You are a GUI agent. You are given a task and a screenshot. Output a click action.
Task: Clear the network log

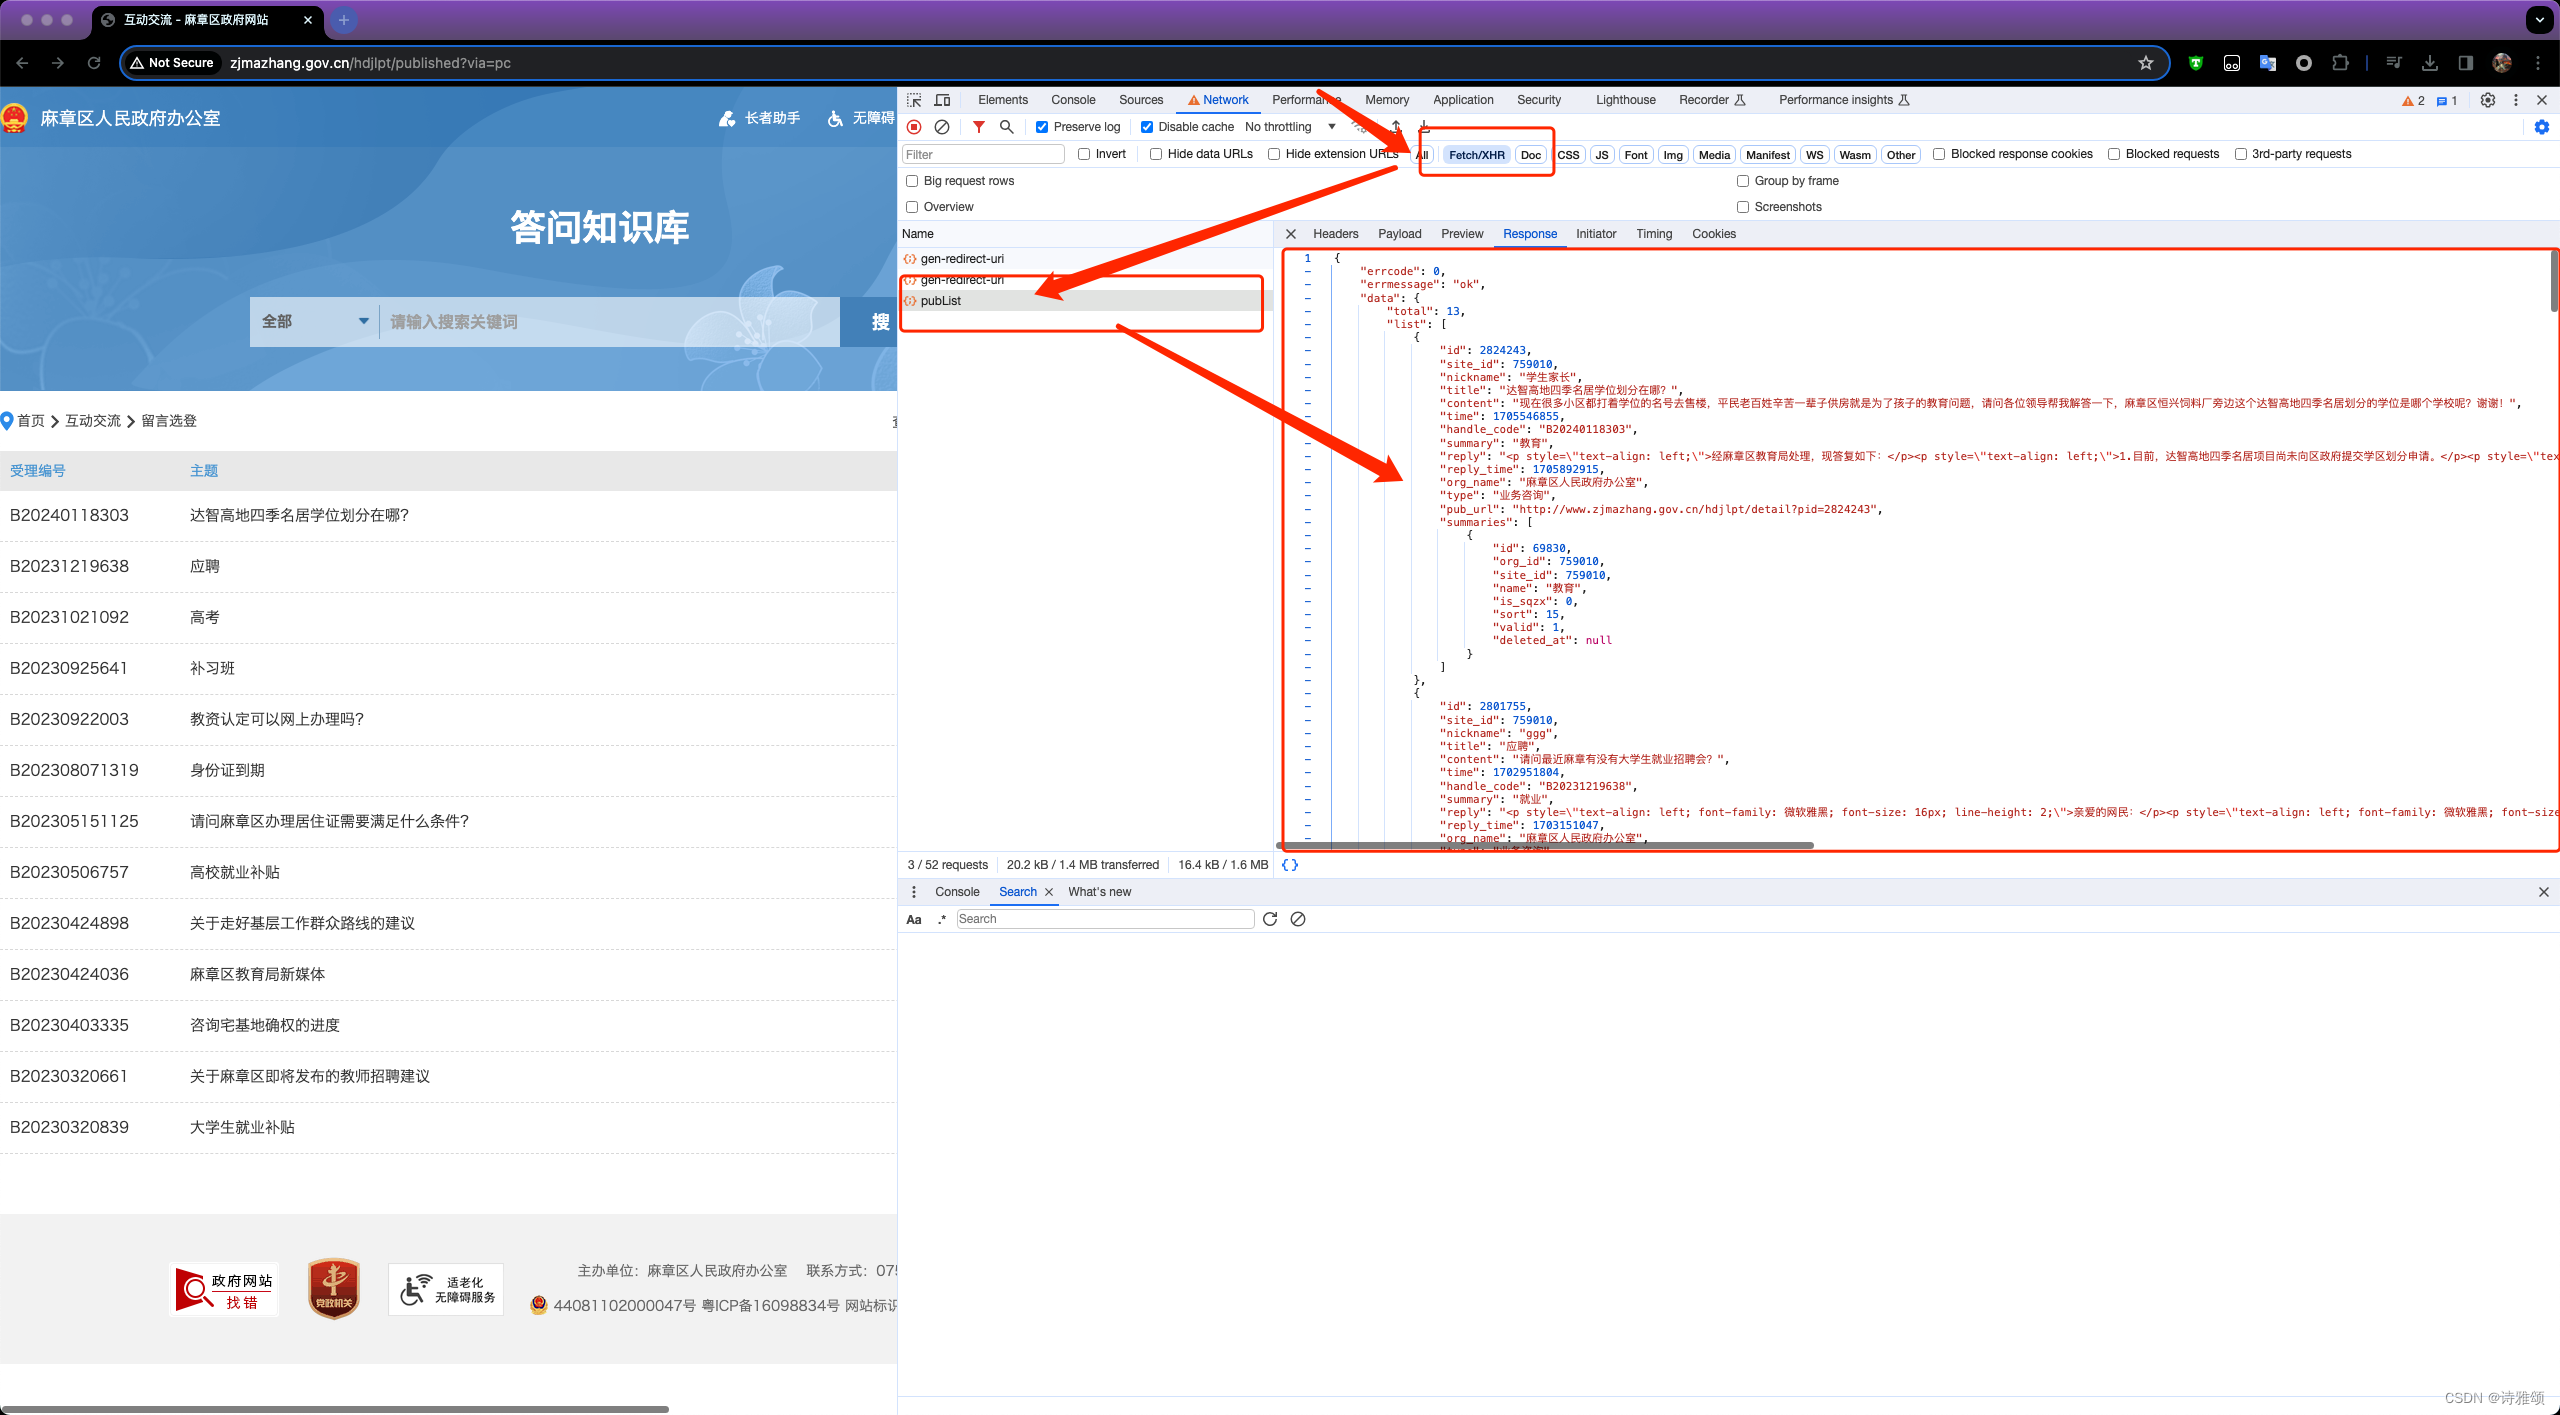[x=942, y=127]
